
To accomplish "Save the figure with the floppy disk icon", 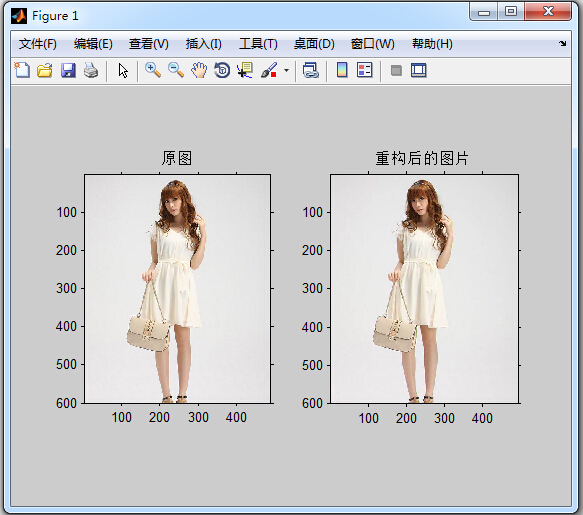I will click(68, 70).
